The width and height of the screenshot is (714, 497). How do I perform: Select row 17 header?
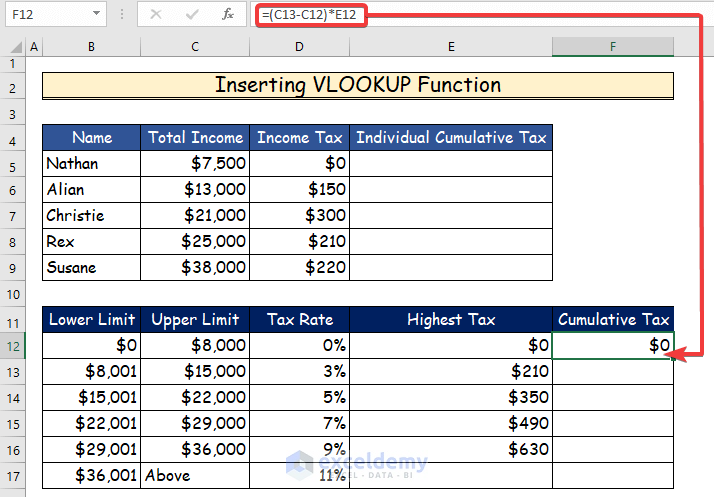click(13, 477)
